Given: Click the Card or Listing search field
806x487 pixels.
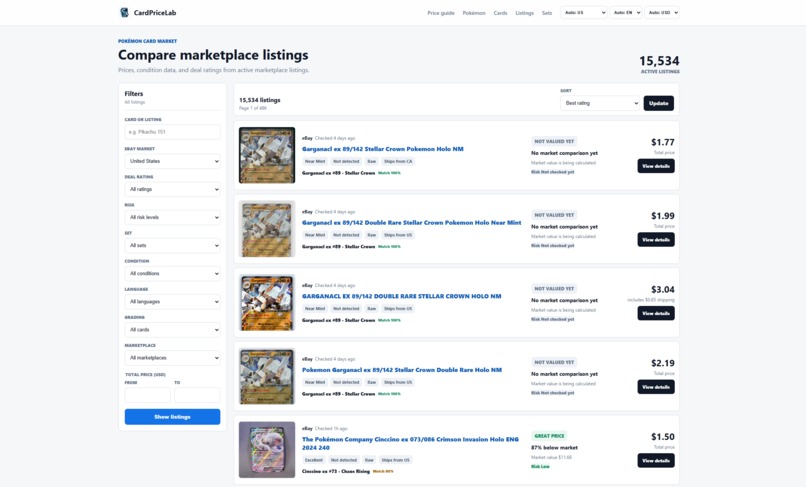Looking at the screenshot, I should [172, 132].
